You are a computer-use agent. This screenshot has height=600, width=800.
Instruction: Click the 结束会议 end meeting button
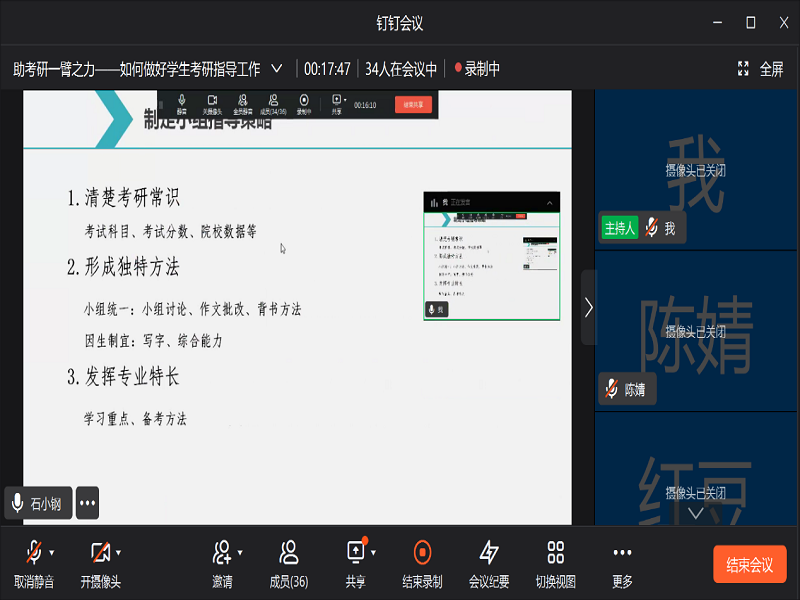pyautogui.click(x=749, y=565)
